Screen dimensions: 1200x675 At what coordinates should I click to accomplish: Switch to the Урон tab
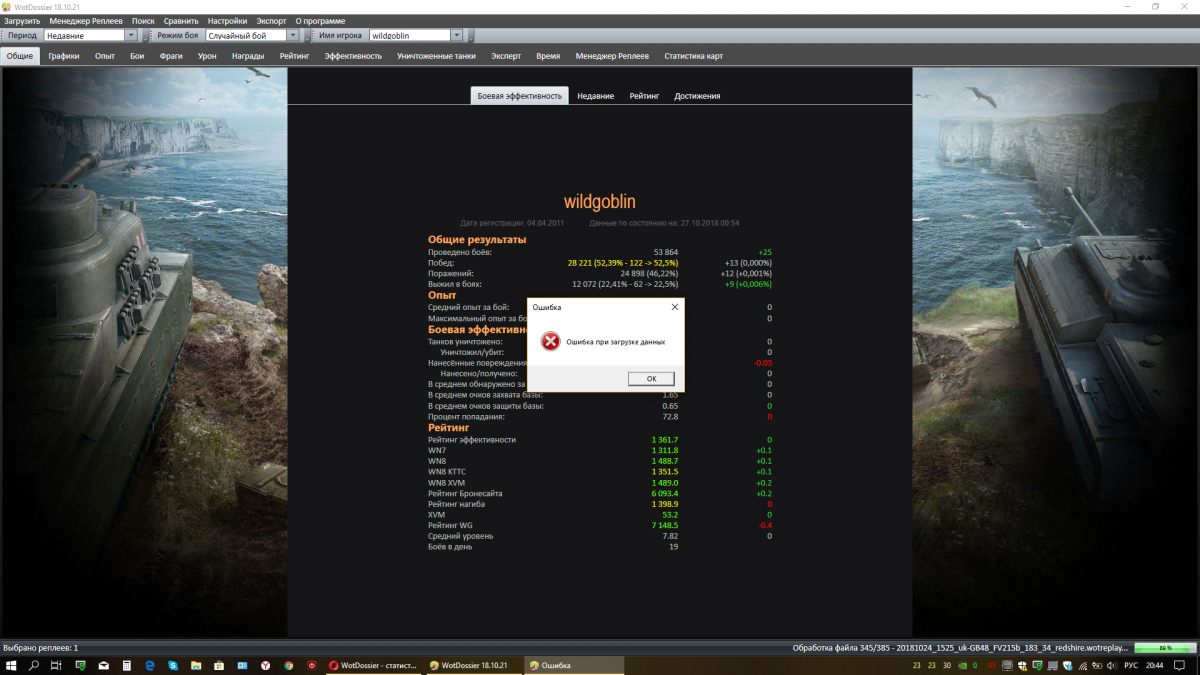pyautogui.click(x=207, y=56)
